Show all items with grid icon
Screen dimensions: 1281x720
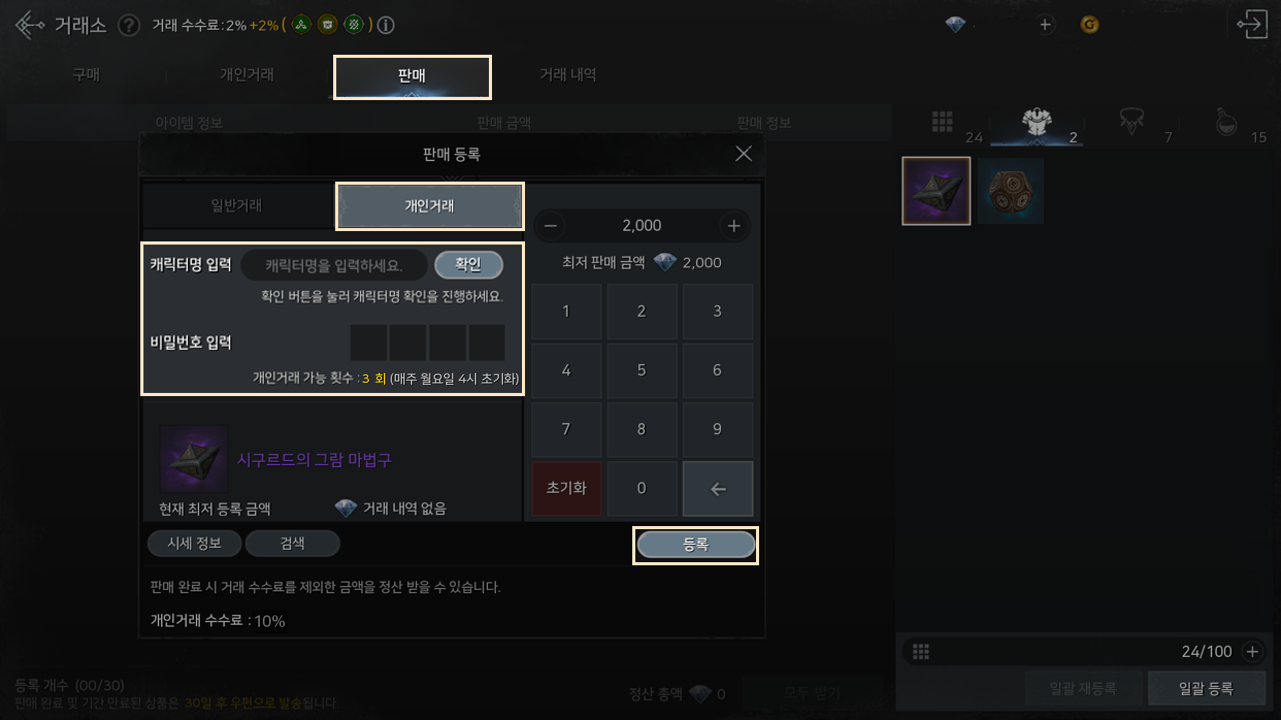942,122
